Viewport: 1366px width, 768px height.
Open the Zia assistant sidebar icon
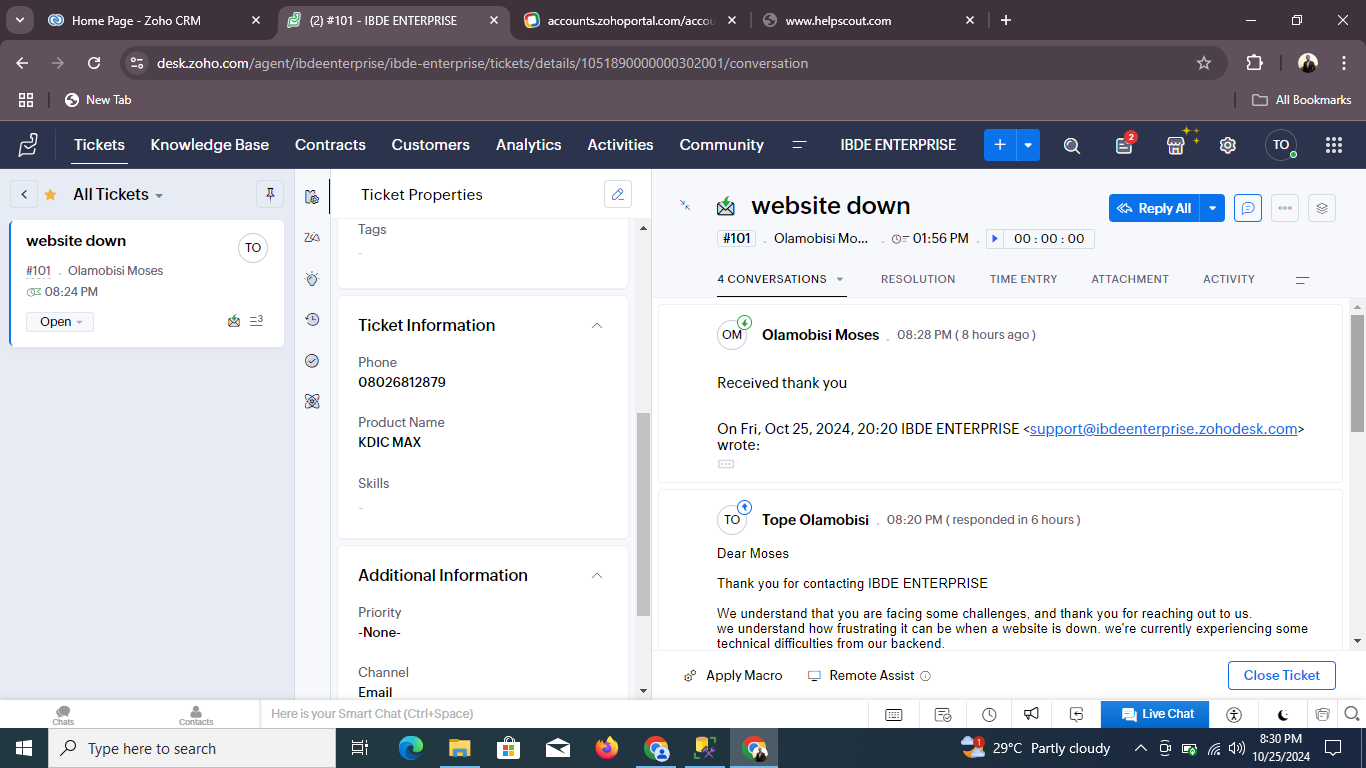[312, 237]
